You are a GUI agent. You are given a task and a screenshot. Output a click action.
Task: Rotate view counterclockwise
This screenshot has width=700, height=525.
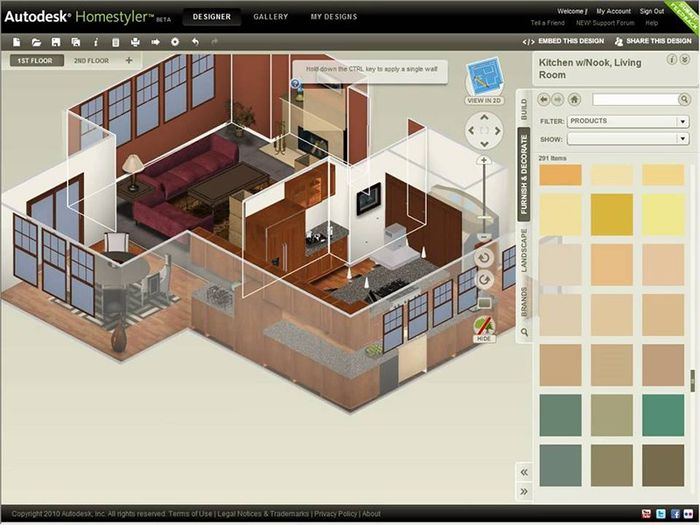pos(483,258)
